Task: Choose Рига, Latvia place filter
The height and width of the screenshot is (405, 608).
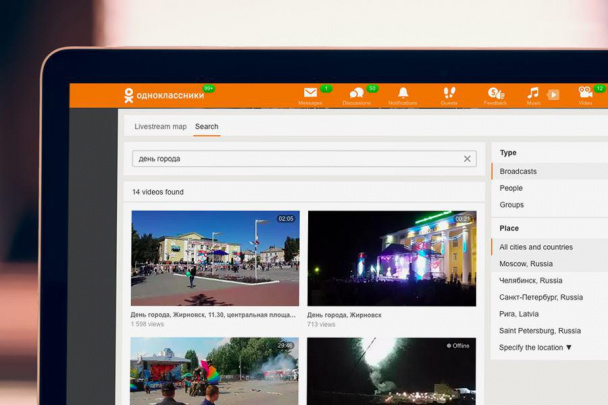Action: click(x=519, y=314)
